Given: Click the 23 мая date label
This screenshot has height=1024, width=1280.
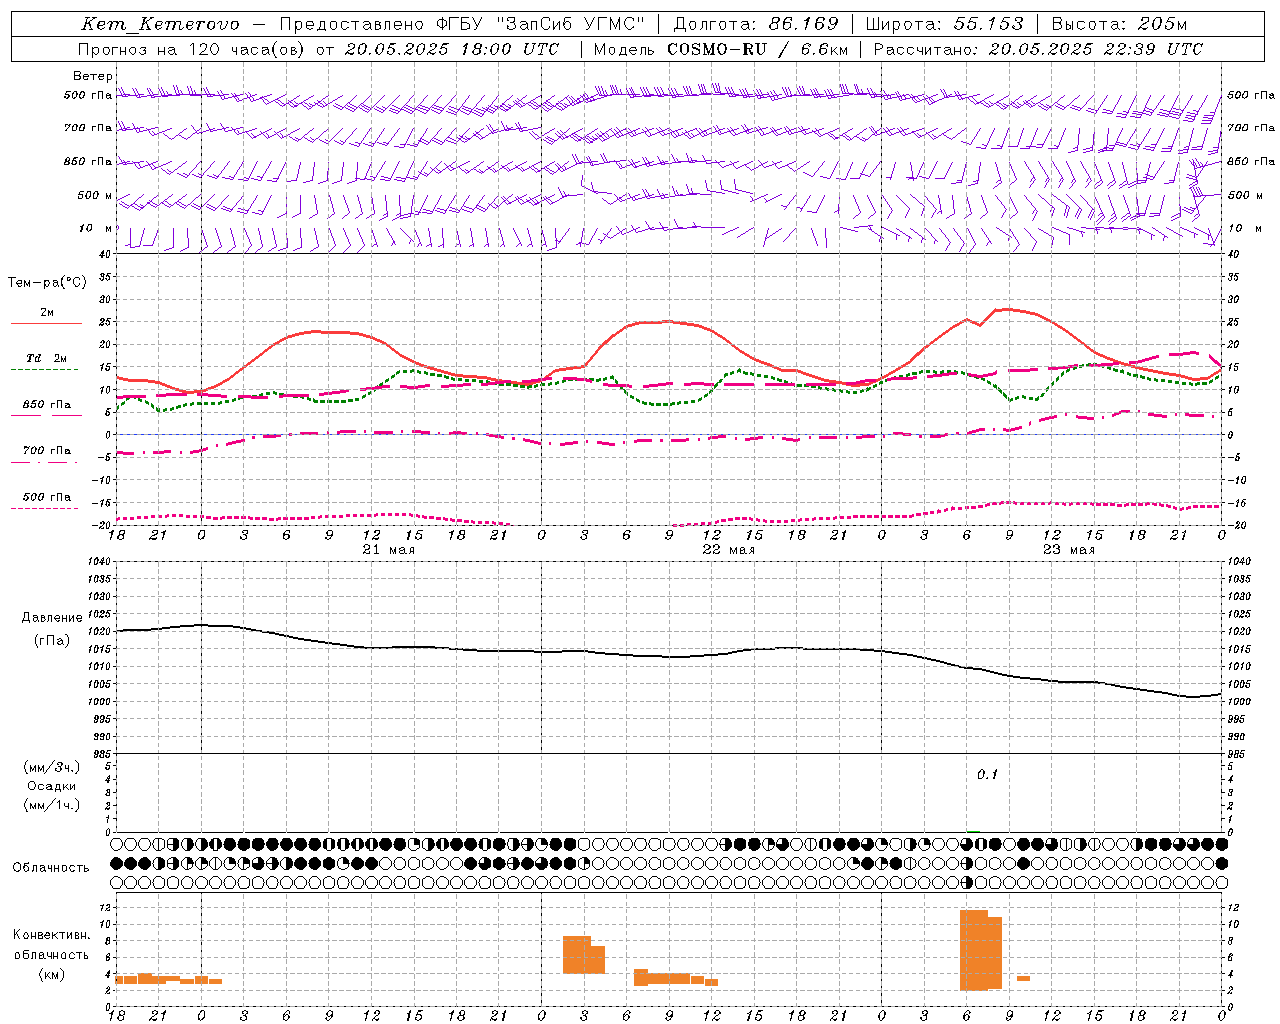Looking at the screenshot, I should click(1069, 550).
